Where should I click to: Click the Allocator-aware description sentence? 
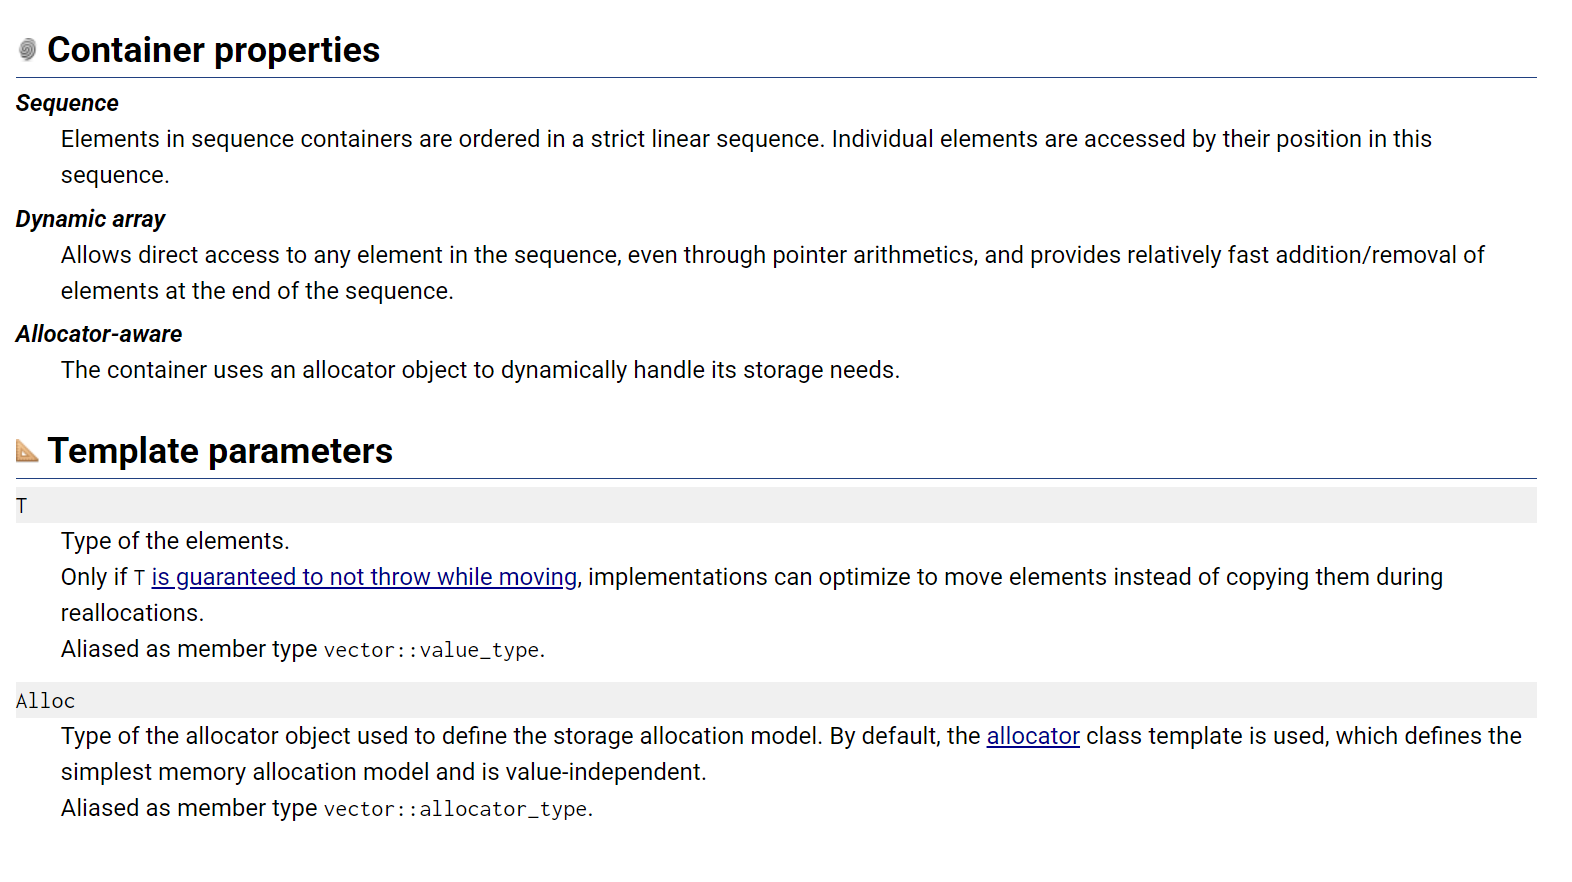click(x=480, y=370)
